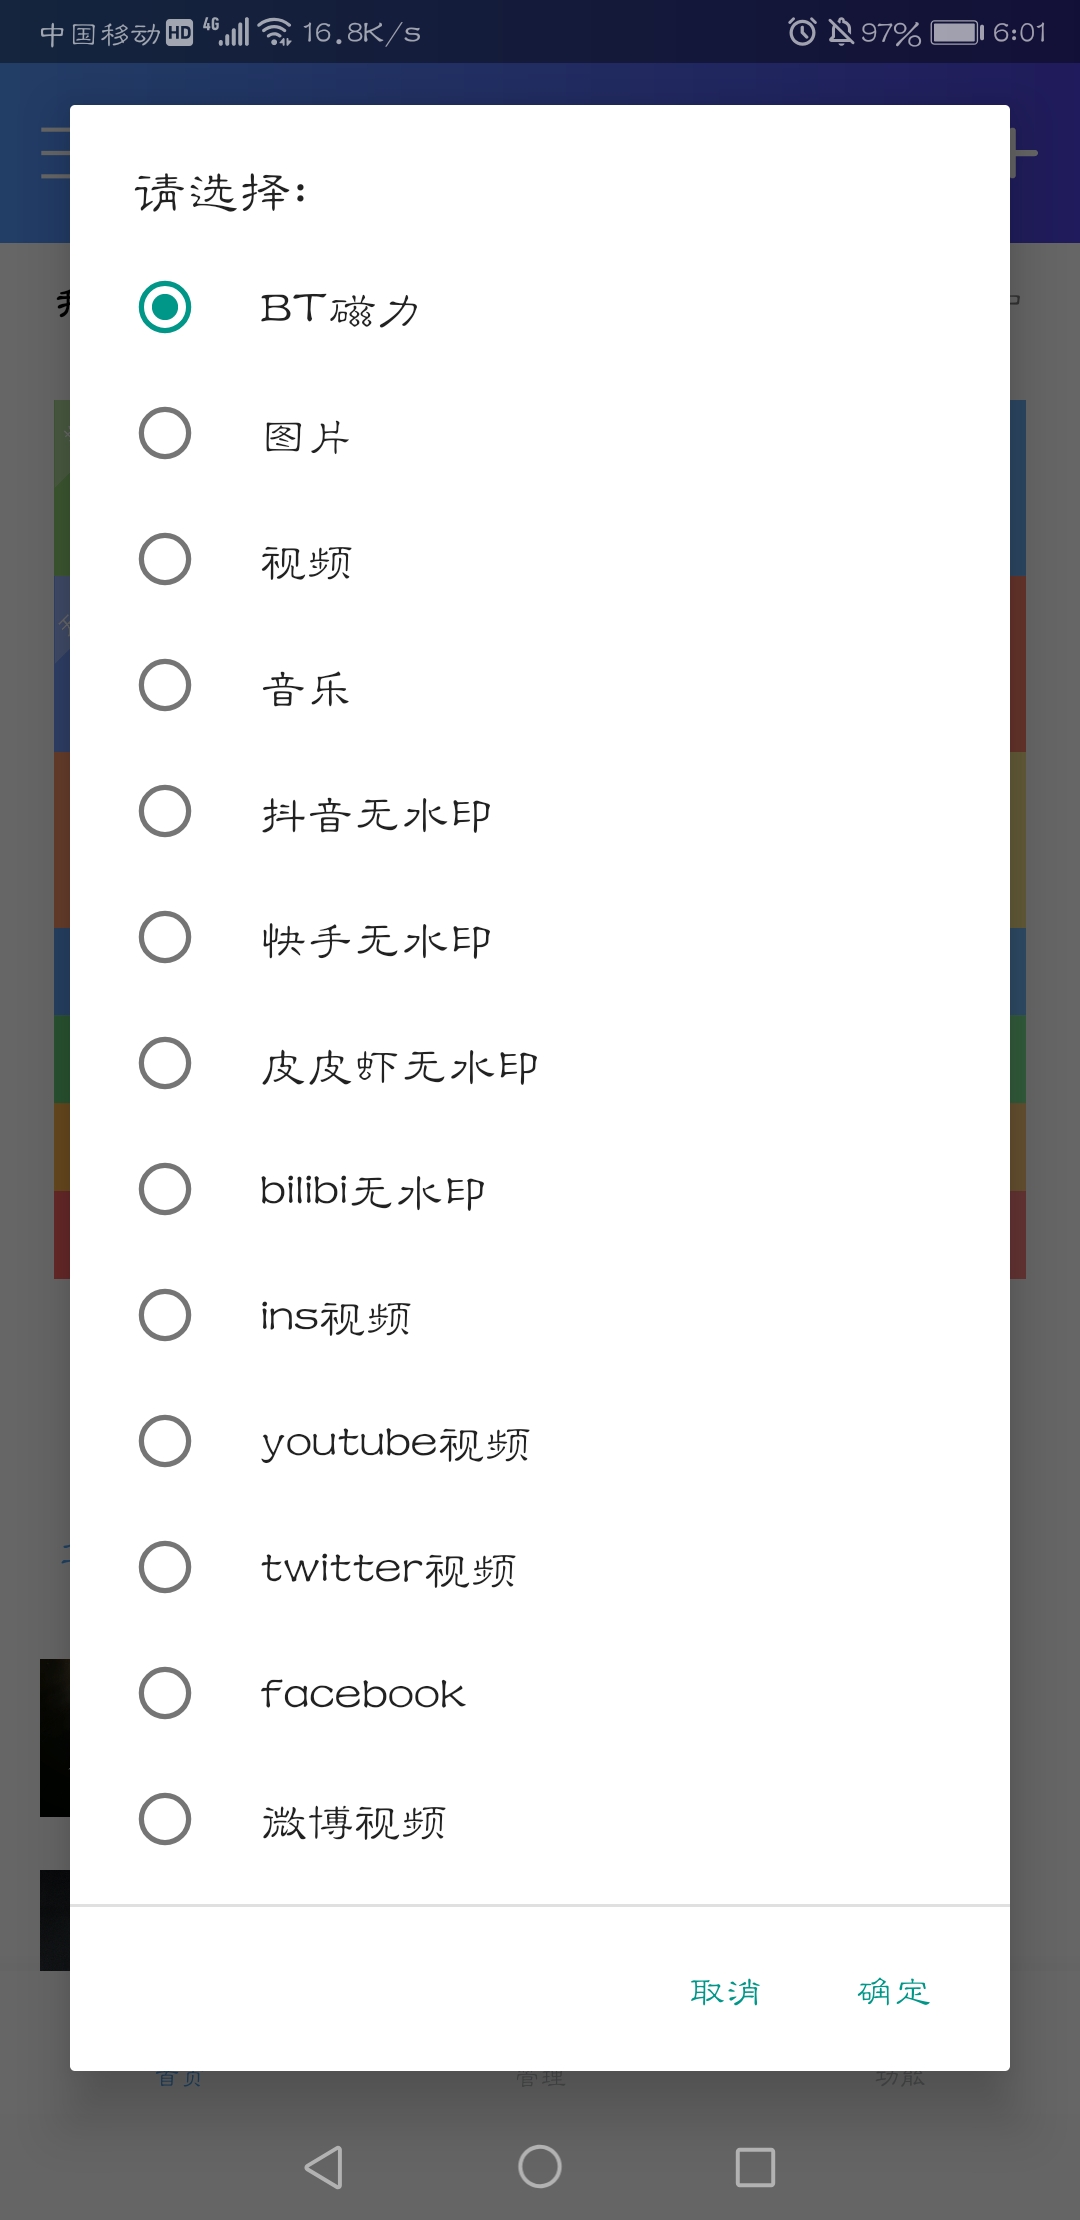Image resolution: width=1080 pixels, height=2220 pixels.
Task: Select 皮皮虾无水印 option
Action: click(165, 1063)
